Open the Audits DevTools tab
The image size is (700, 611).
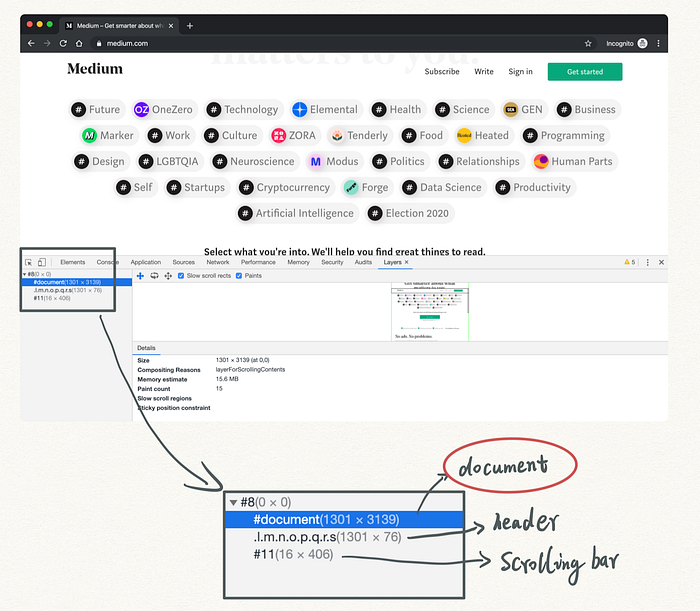pyautogui.click(x=363, y=262)
